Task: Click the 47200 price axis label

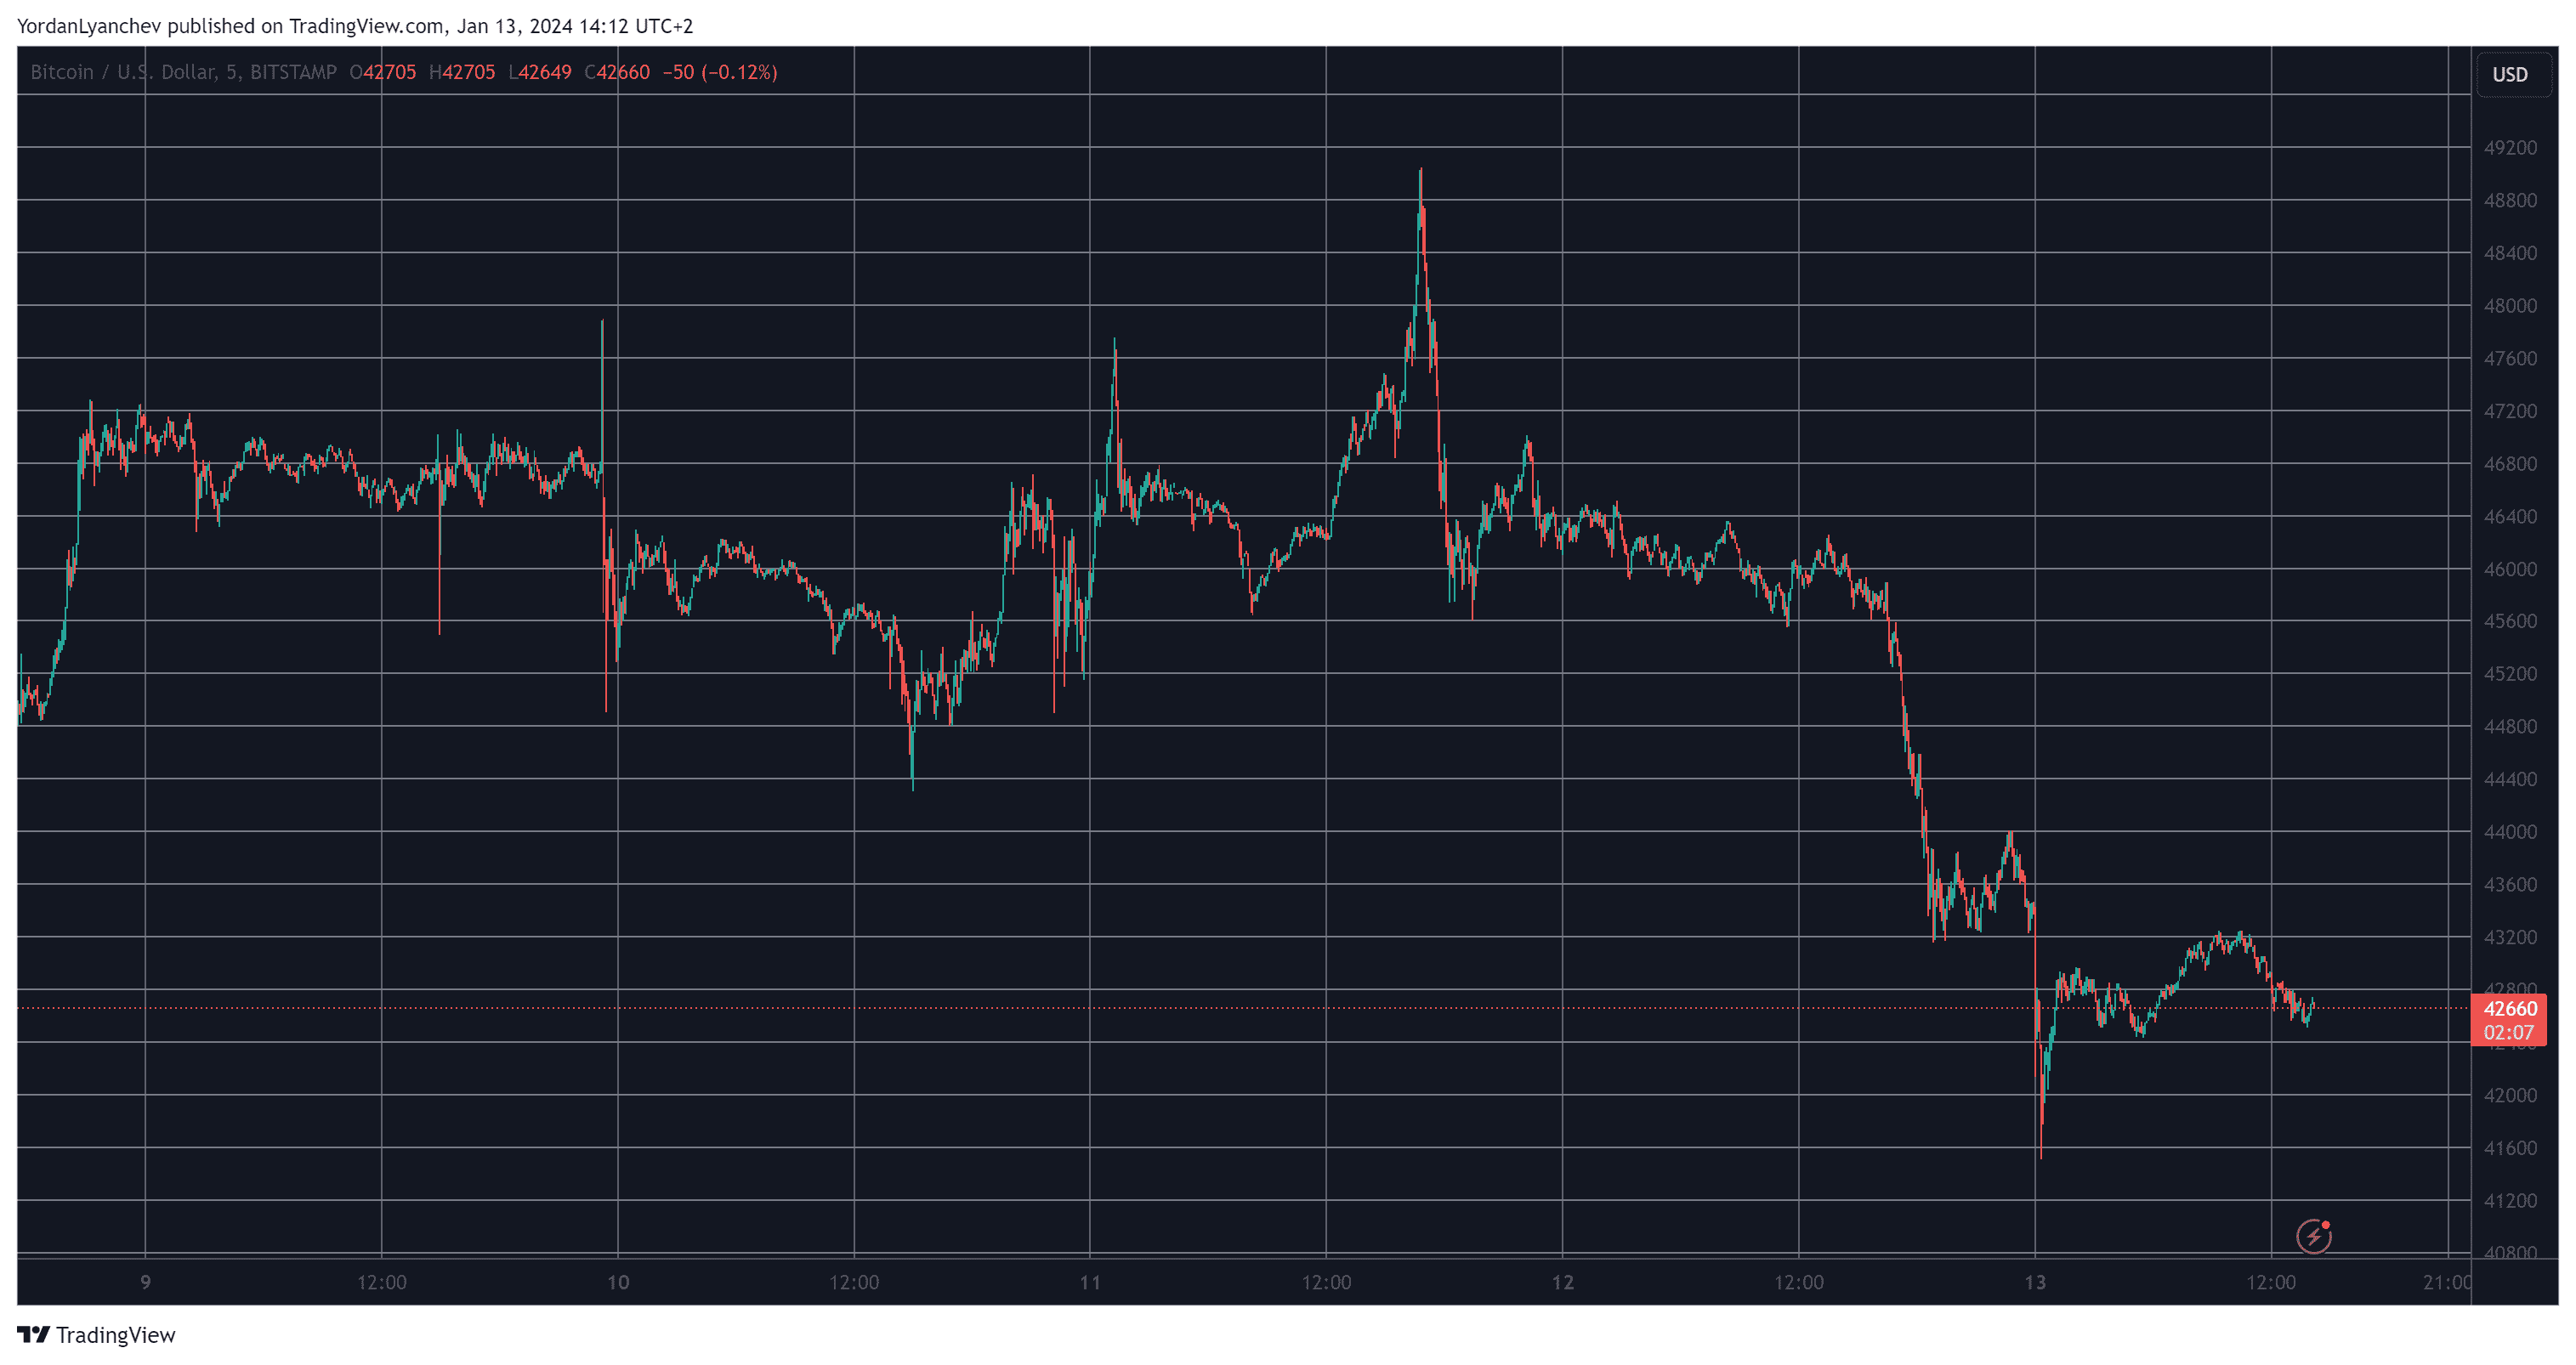Action: [2510, 411]
